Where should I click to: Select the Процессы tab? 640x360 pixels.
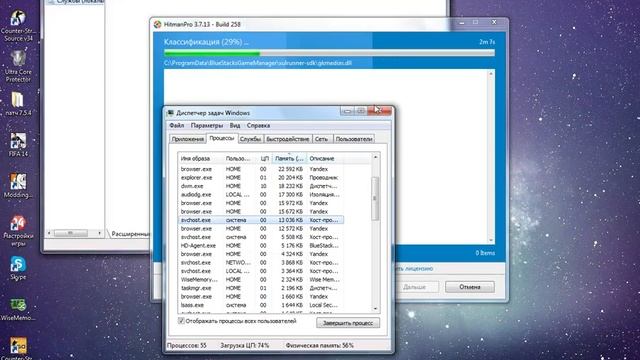click(222, 138)
